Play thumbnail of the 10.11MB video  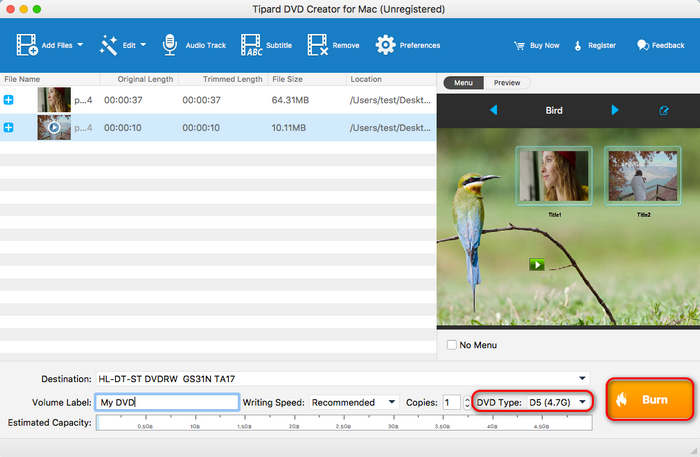(54, 128)
